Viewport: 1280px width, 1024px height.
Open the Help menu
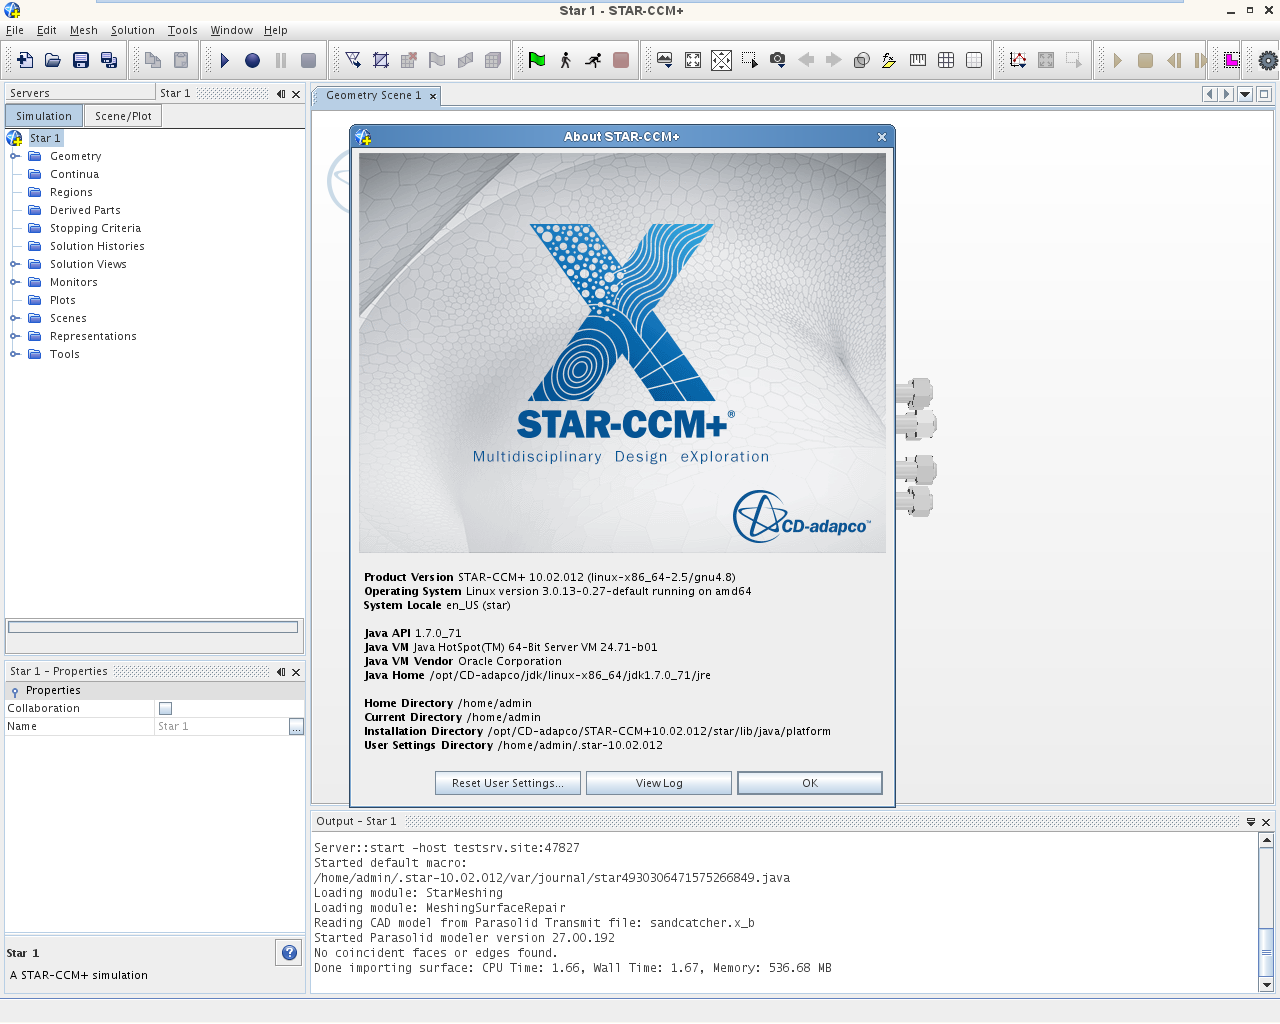(276, 30)
